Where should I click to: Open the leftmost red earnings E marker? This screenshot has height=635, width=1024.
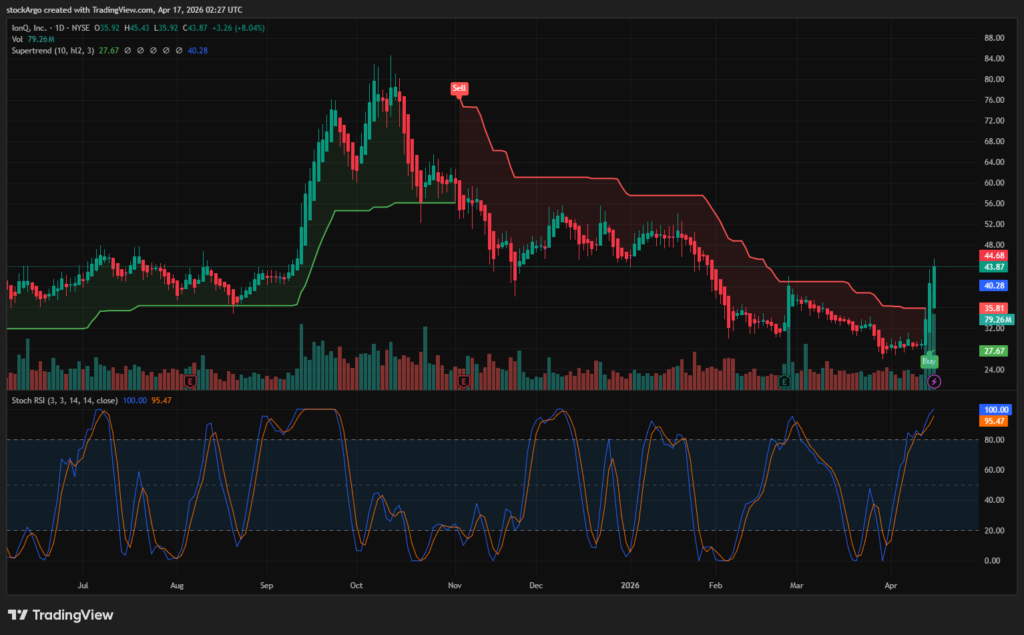click(x=189, y=381)
